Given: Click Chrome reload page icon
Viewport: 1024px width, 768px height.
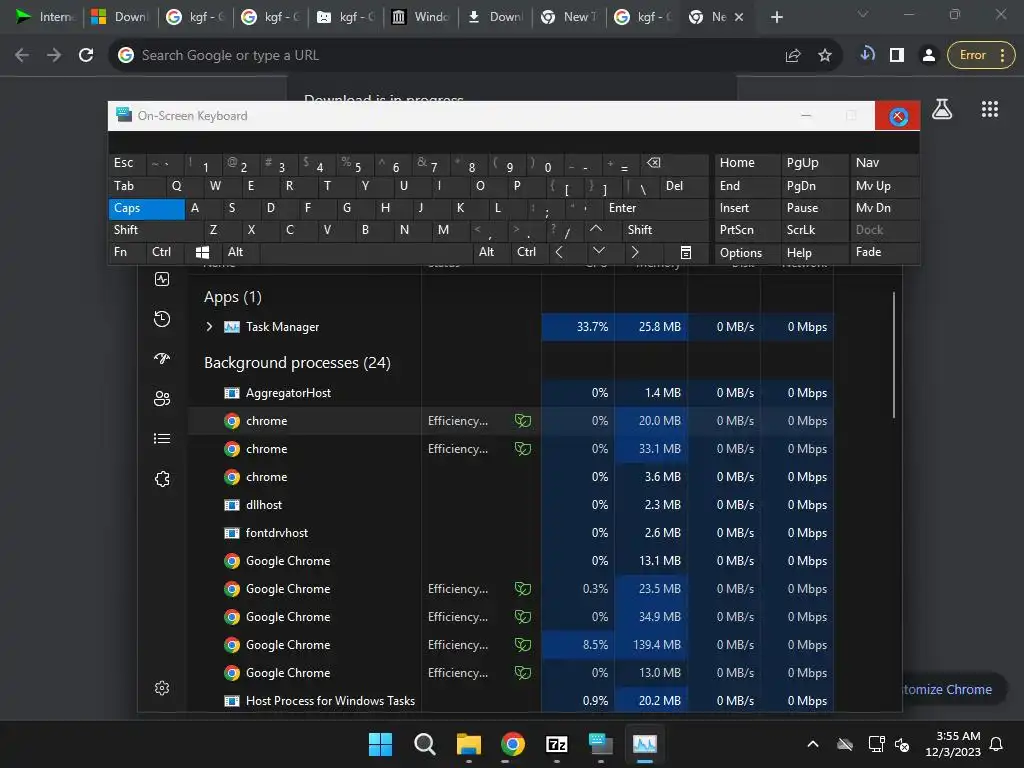Looking at the screenshot, I should point(86,56).
